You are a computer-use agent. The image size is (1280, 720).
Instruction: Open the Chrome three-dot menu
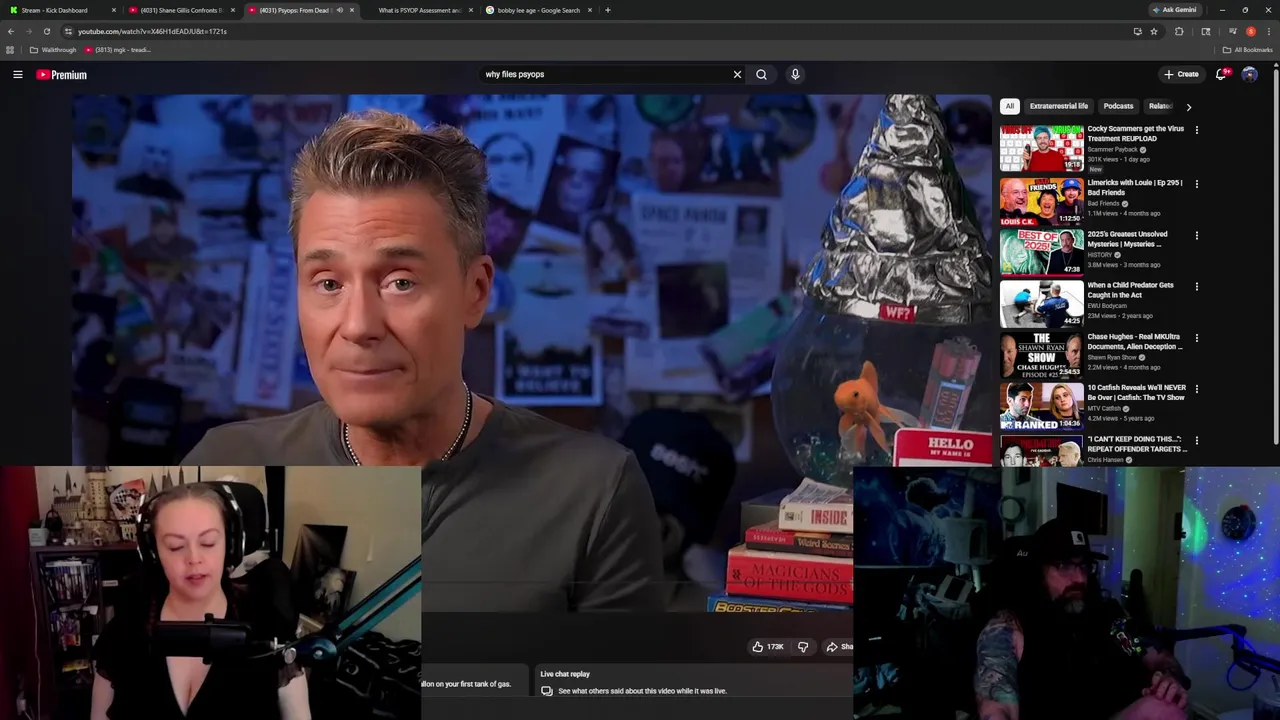point(1268,31)
